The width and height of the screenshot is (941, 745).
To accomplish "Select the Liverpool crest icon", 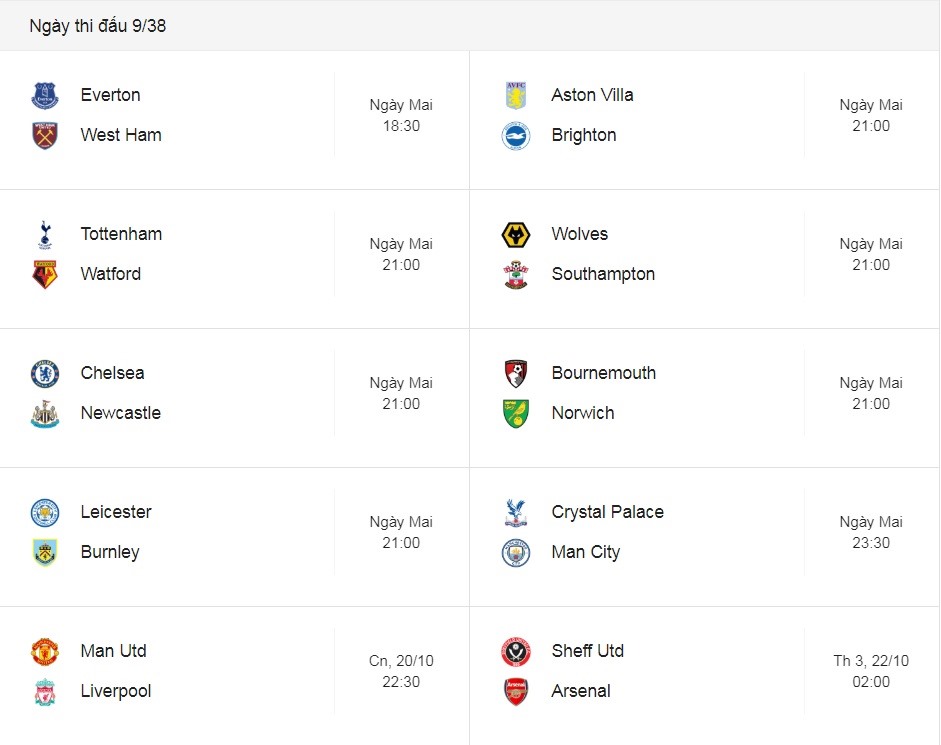I will pyautogui.click(x=45, y=692).
